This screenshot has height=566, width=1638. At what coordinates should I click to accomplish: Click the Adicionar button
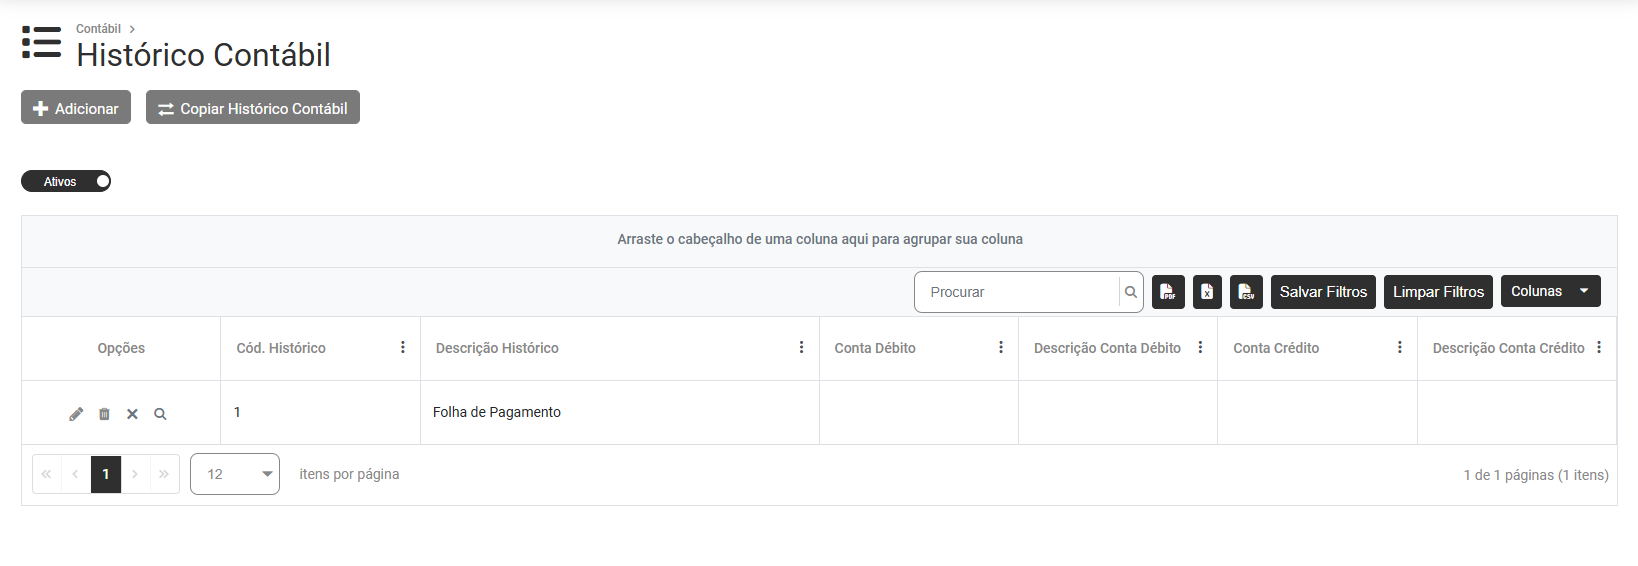[x=76, y=108]
